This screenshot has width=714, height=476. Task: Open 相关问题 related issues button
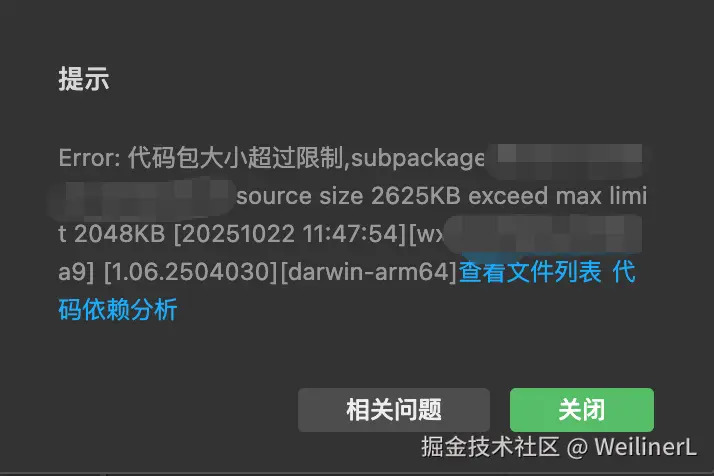[x=394, y=409]
